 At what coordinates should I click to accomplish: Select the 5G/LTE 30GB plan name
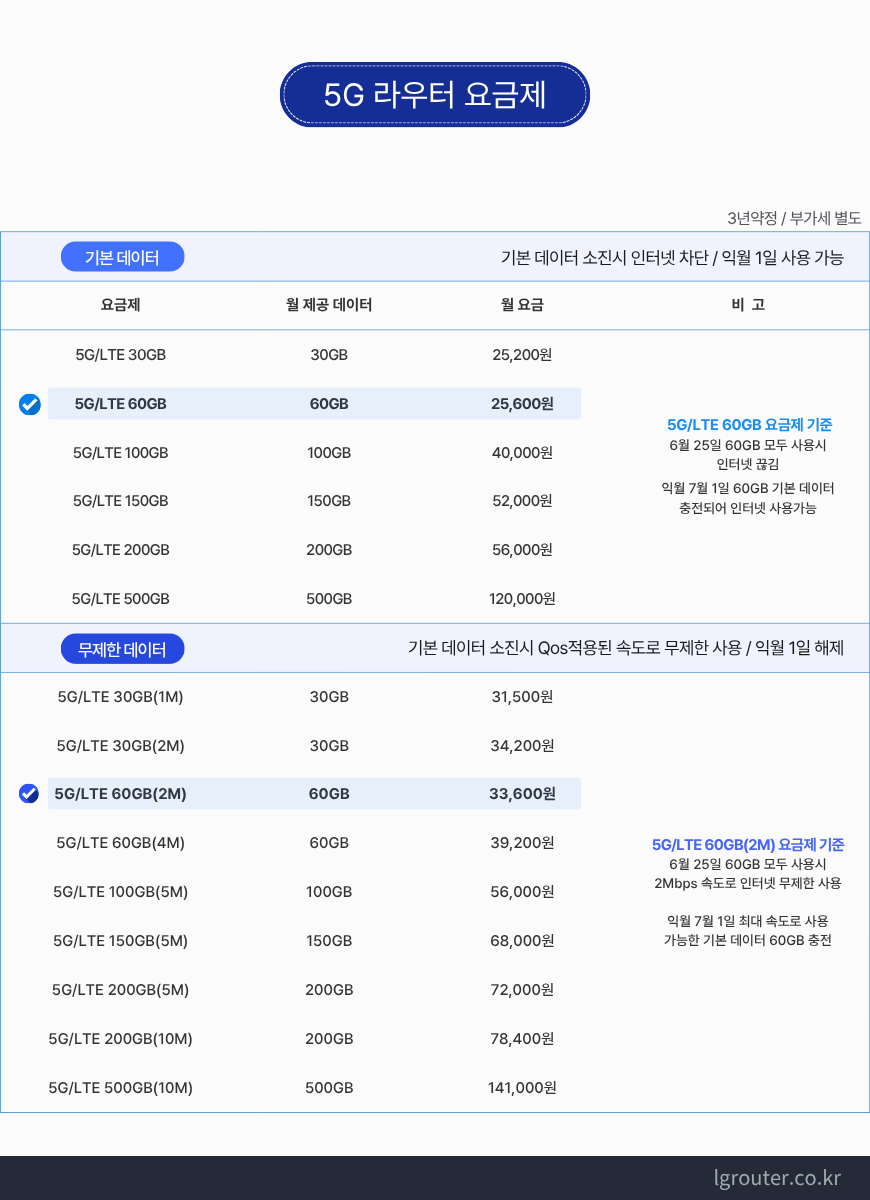pyautogui.click(x=120, y=355)
